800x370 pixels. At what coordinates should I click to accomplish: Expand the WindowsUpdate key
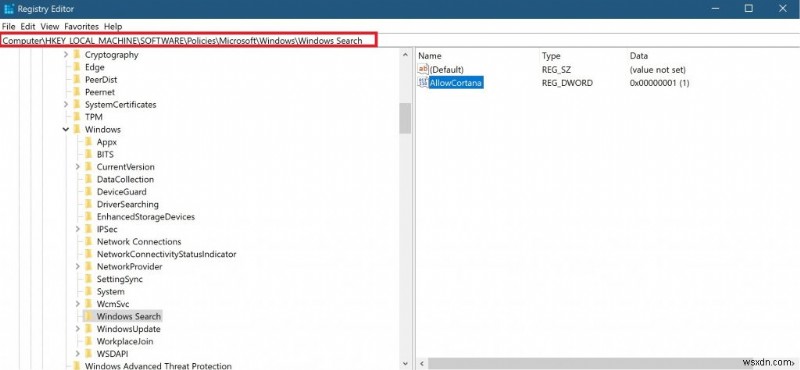point(78,329)
